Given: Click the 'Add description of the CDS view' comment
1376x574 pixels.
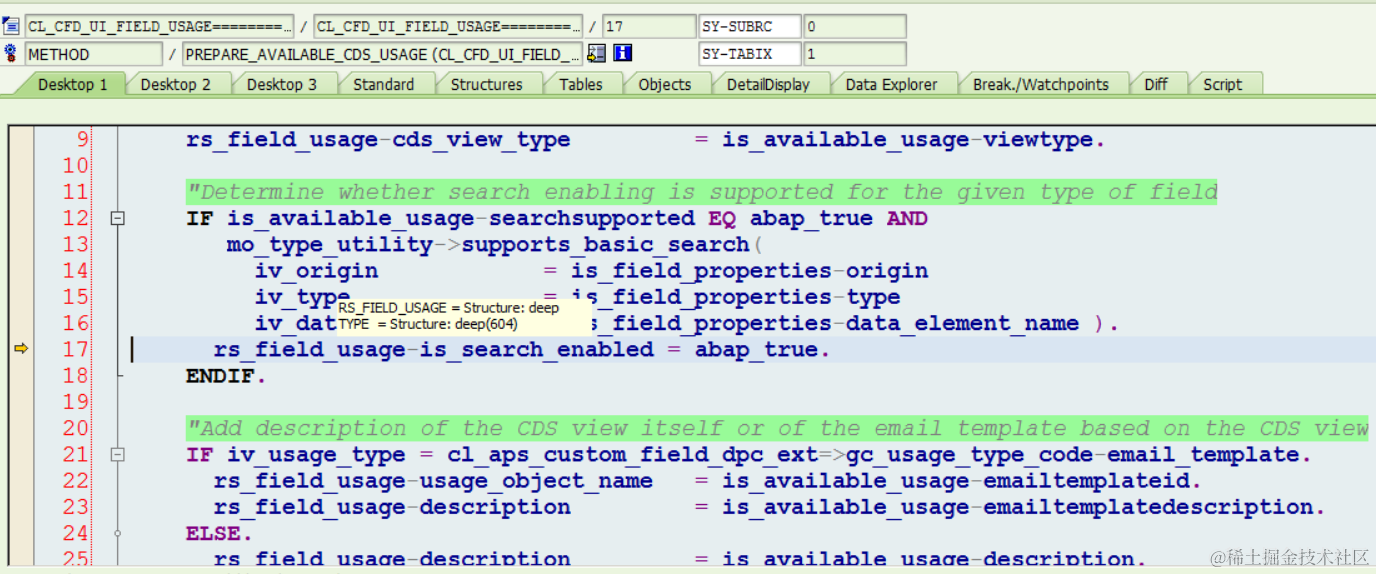Looking at the screenshot, I should click(778, 428).
